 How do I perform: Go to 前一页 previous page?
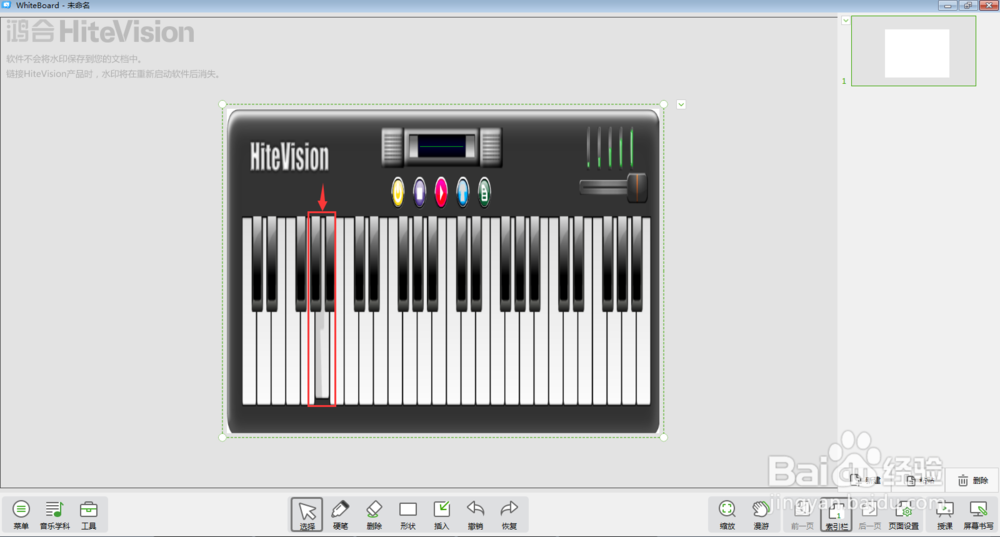tap(802, 515)
